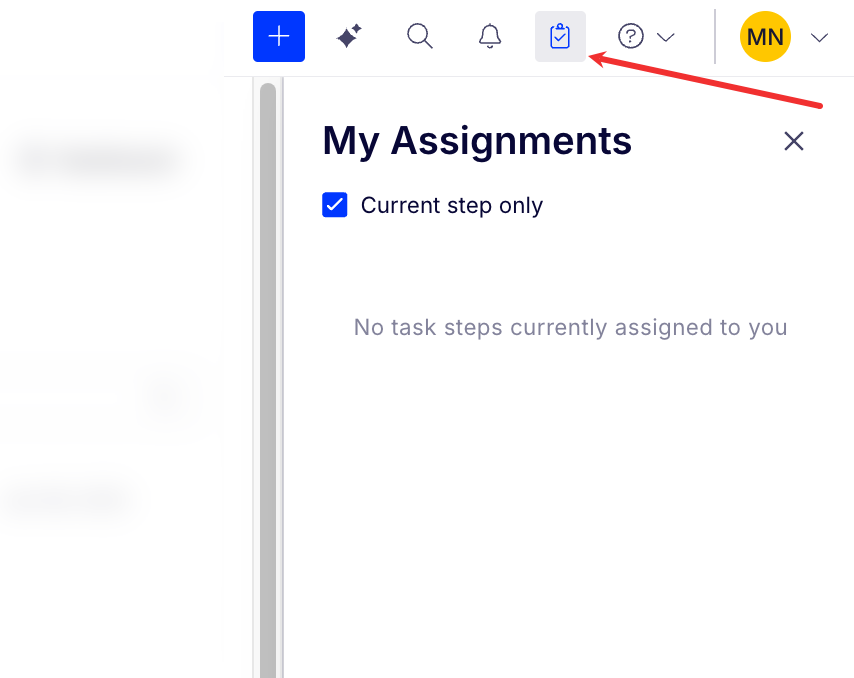Click the blue plus create button

[279, 36]
